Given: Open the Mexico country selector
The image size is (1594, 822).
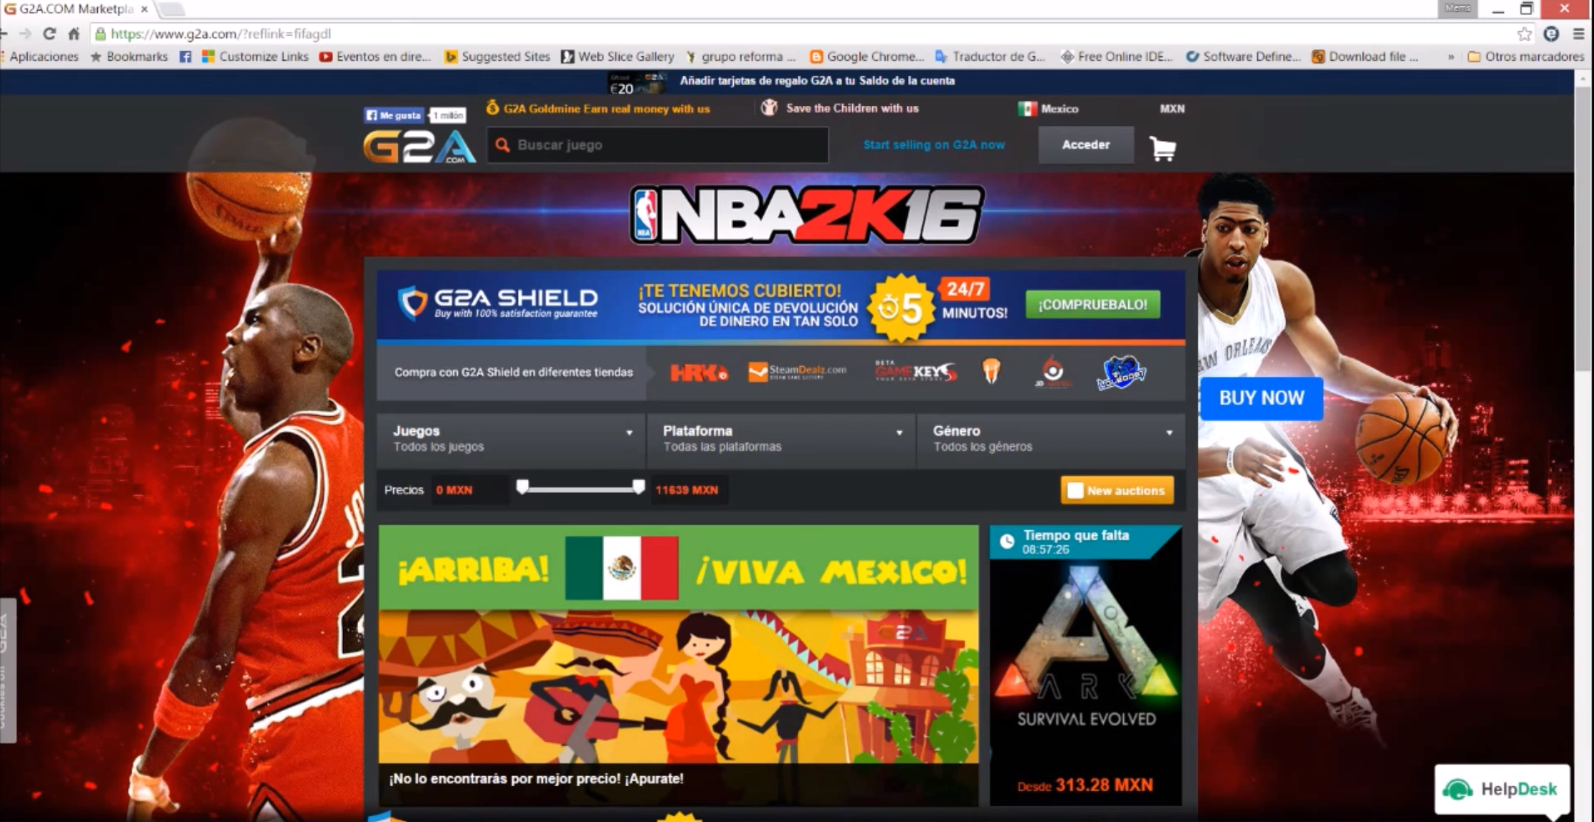Looking at the screenshot, I should click(1048, 109).
